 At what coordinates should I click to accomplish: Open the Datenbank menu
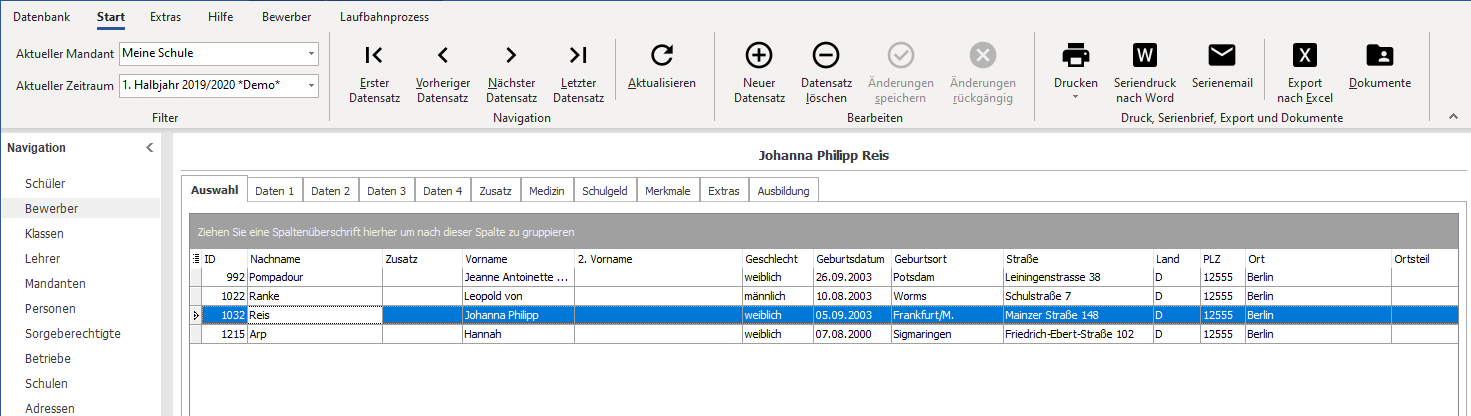point(42,17)
